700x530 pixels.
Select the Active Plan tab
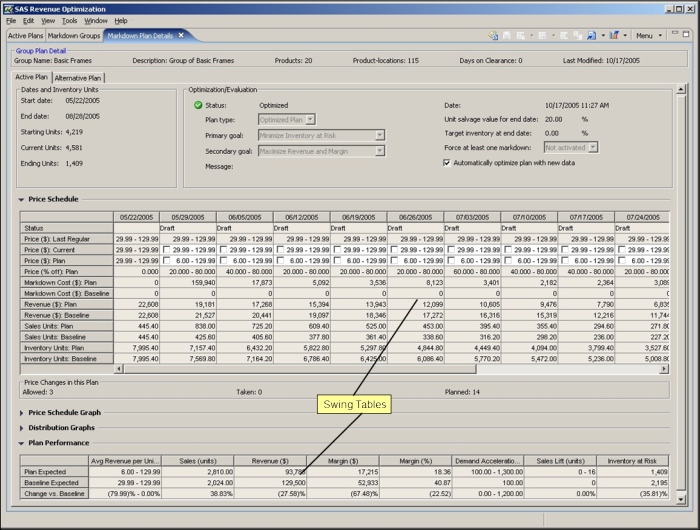point(31,77)
